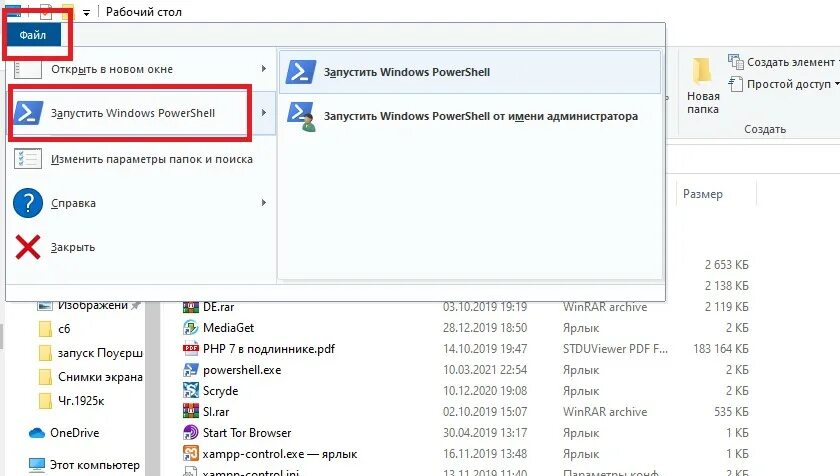Select Start Tor Browser shortcut

point(247,433)
